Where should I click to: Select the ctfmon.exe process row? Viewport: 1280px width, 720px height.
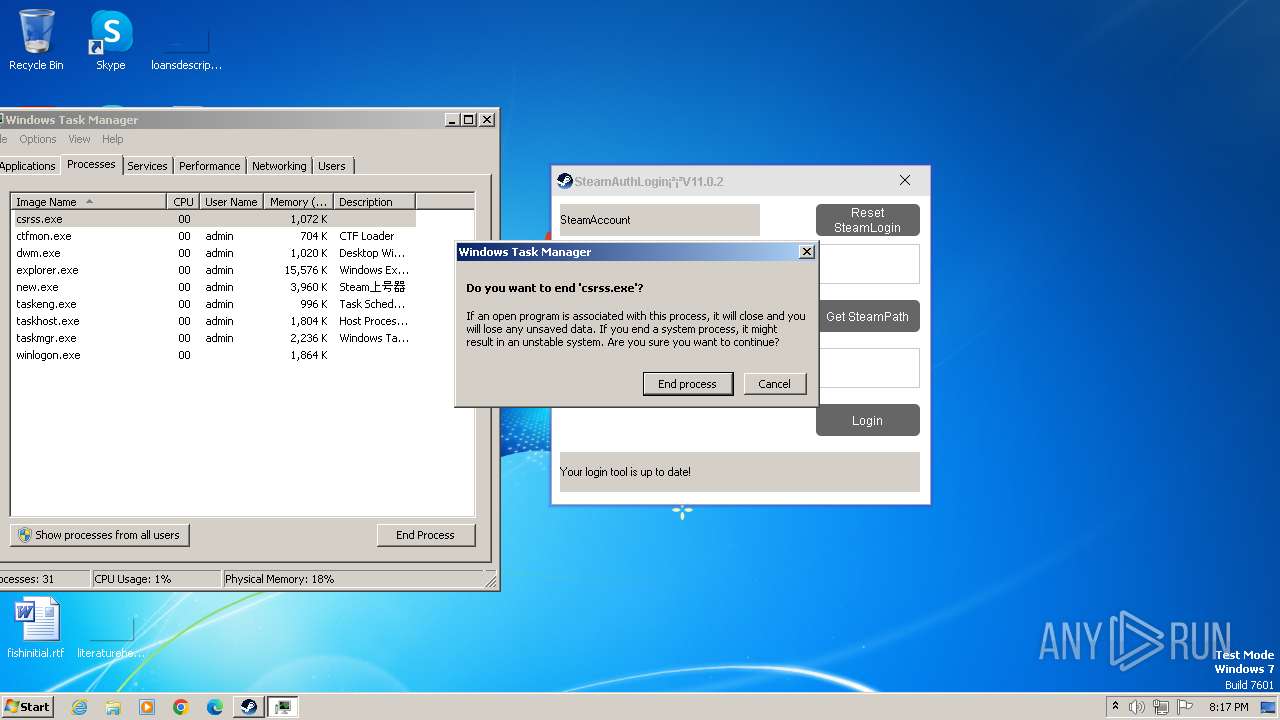[213, 236]
